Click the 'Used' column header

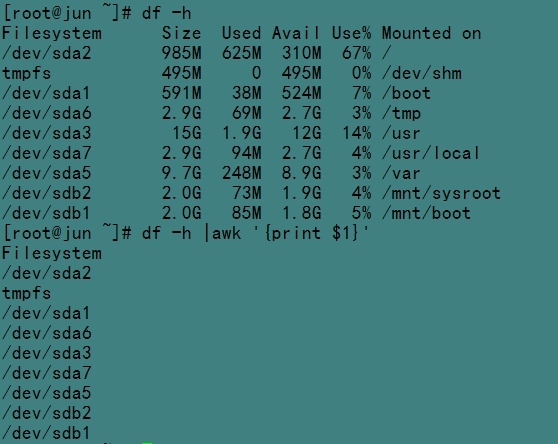pyautogui.click(x=241, y=33)
